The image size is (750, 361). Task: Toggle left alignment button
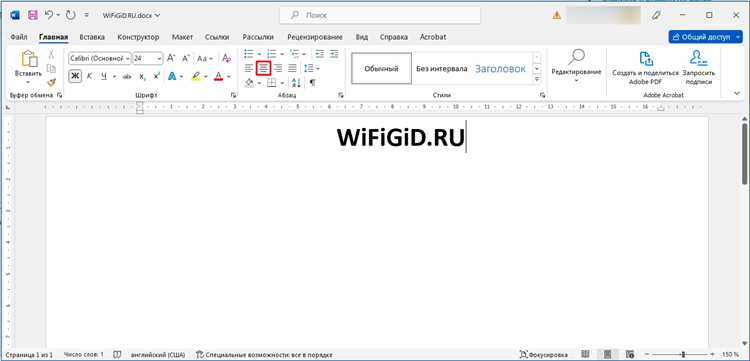249,68
